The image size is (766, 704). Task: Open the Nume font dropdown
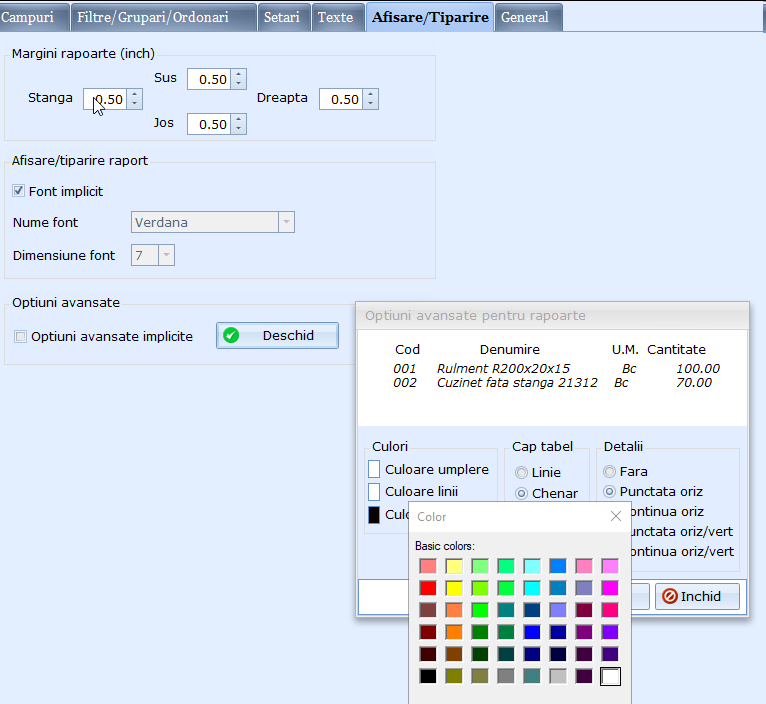click(x=287, y=222)
